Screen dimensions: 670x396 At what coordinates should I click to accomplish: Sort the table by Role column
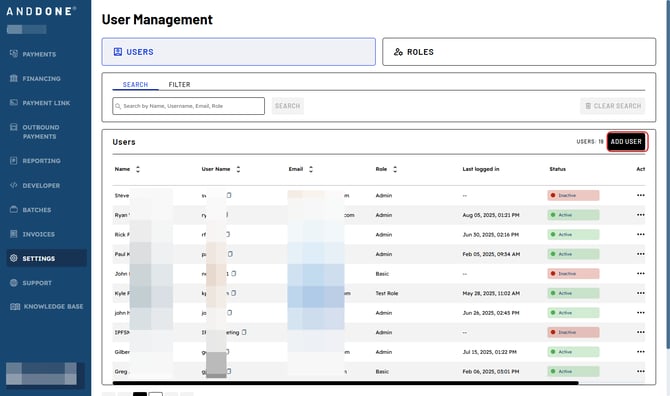click(x=395, y=169)
